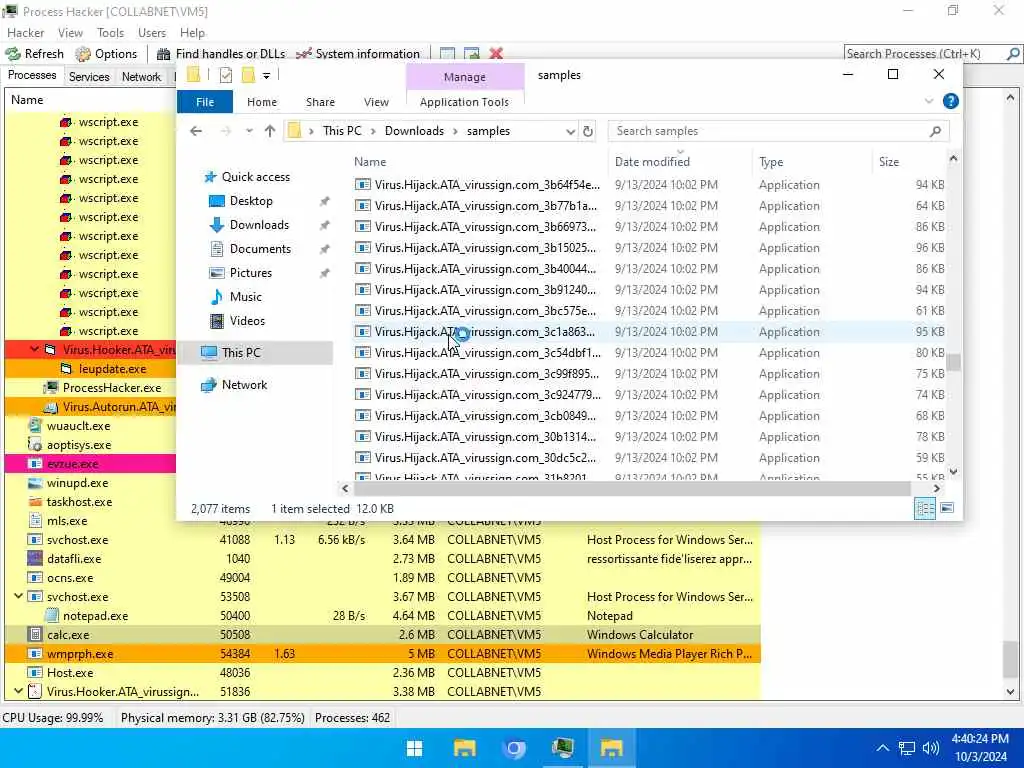
Task: Switch to the Network tab in Process Hacker
Action: 141,76
